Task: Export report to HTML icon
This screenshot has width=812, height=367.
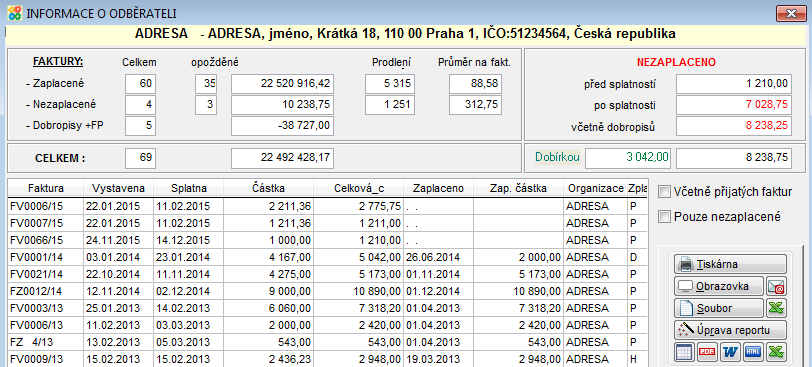Action: [x=753, y=352]
